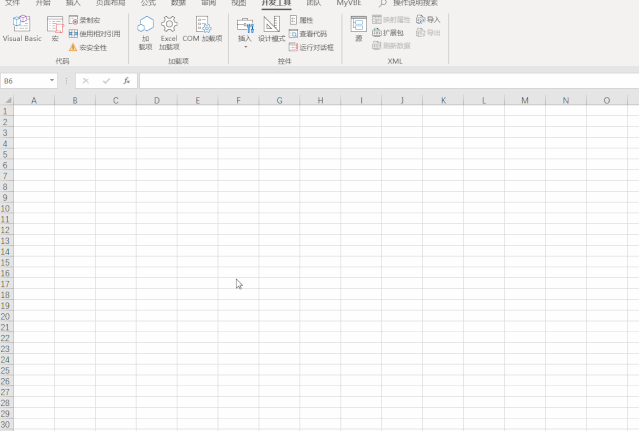
Task: Open the Team (团队) tab
Action: point(314,3)
